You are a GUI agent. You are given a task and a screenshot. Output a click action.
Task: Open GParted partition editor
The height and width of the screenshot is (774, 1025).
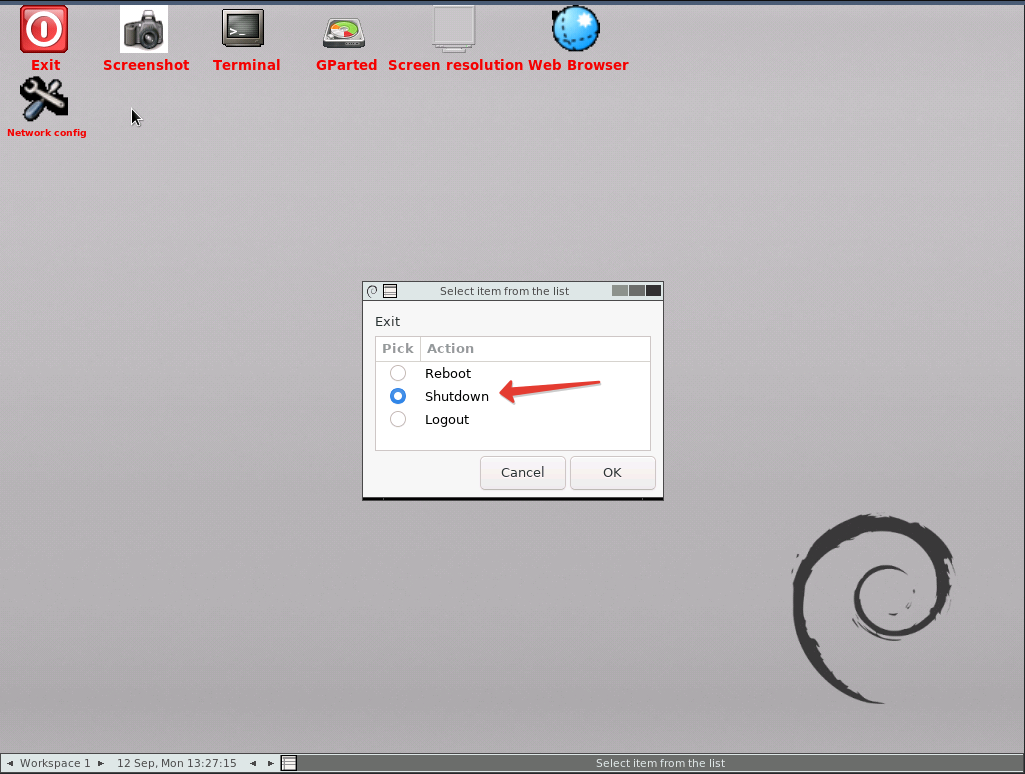coord(346,32)
